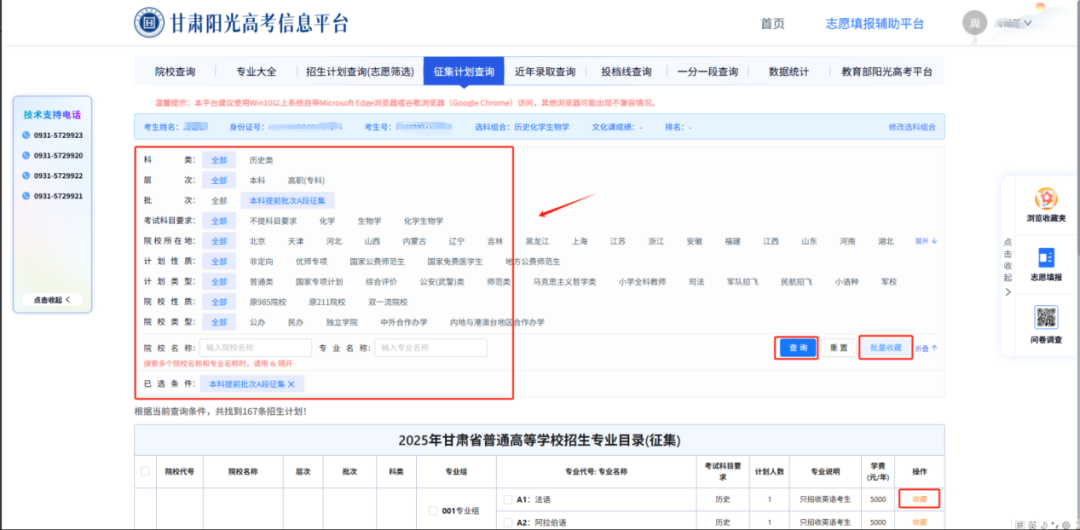Collapse the 技术支持电话 panel with 点击收起

pyautogui.click(x=52, y=300)
